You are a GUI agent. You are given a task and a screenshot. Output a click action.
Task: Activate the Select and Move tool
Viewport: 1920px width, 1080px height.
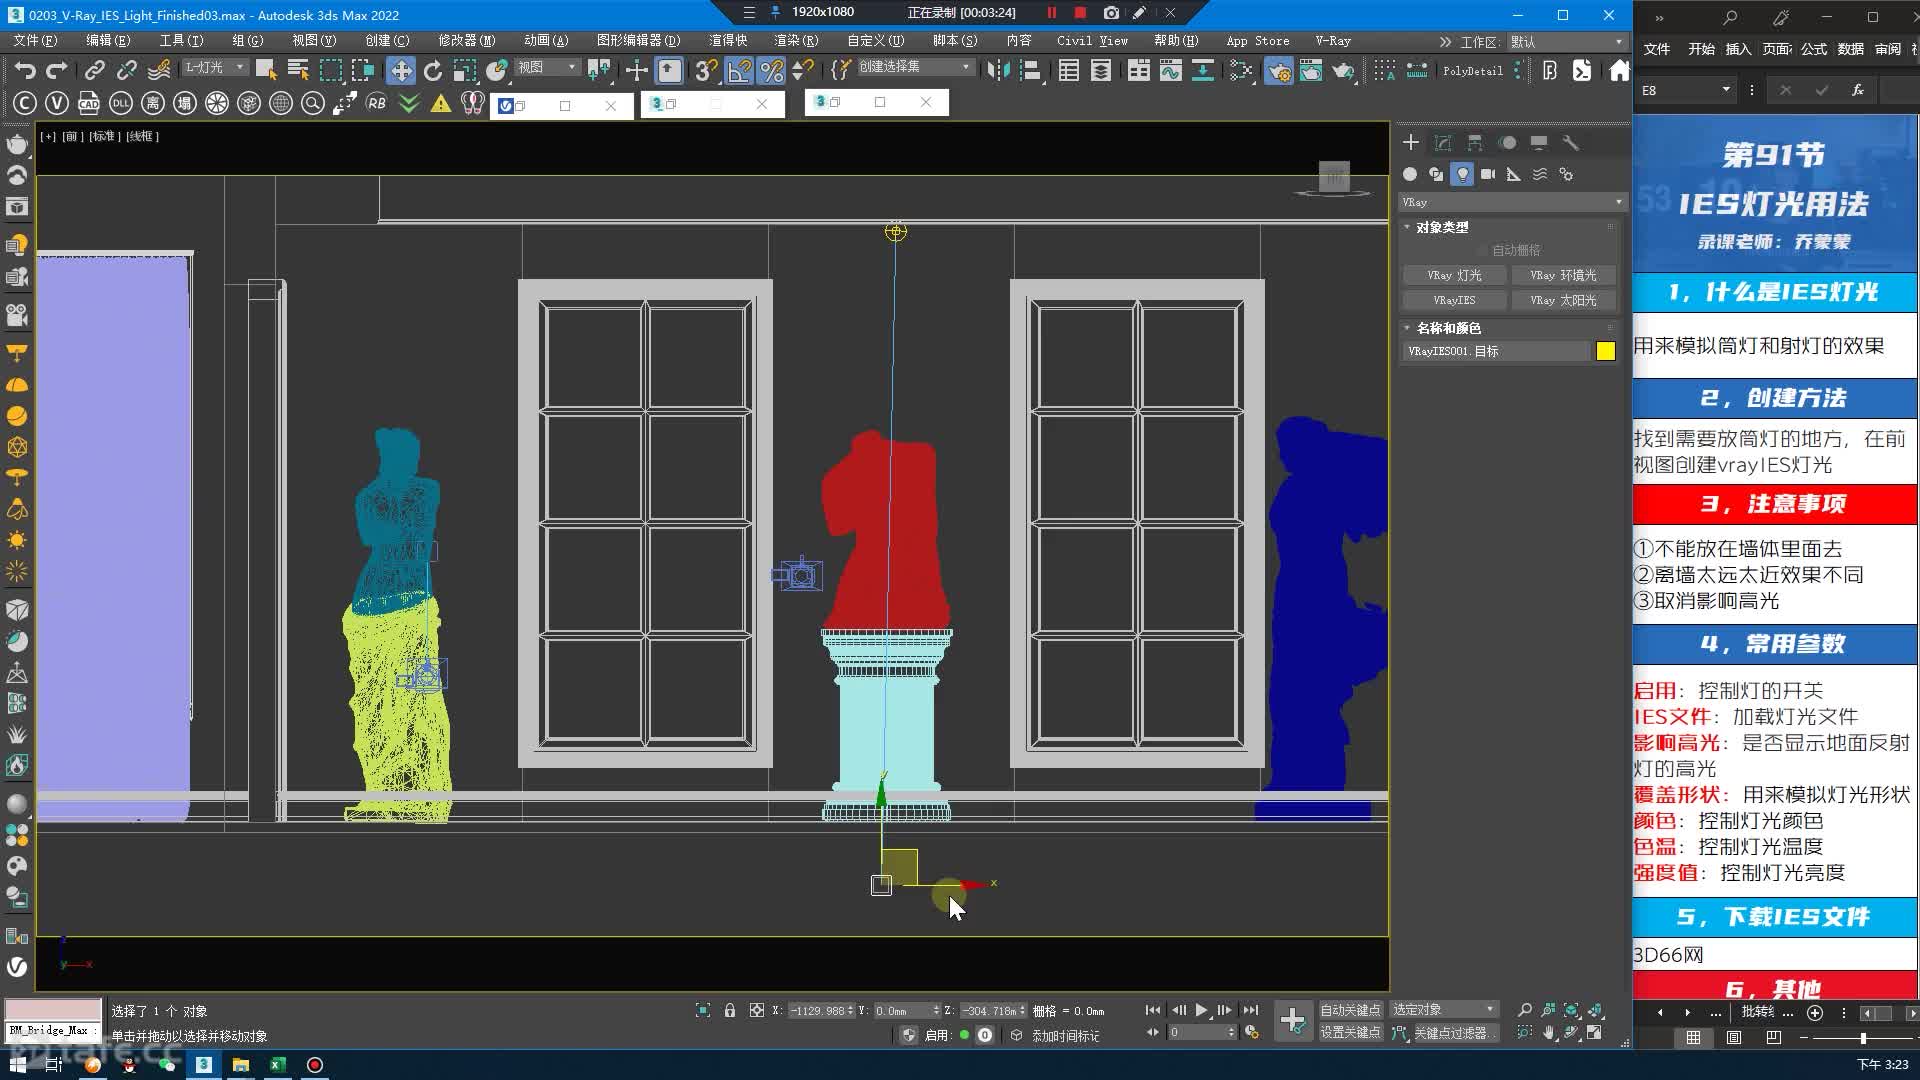[x=400, y=70]
